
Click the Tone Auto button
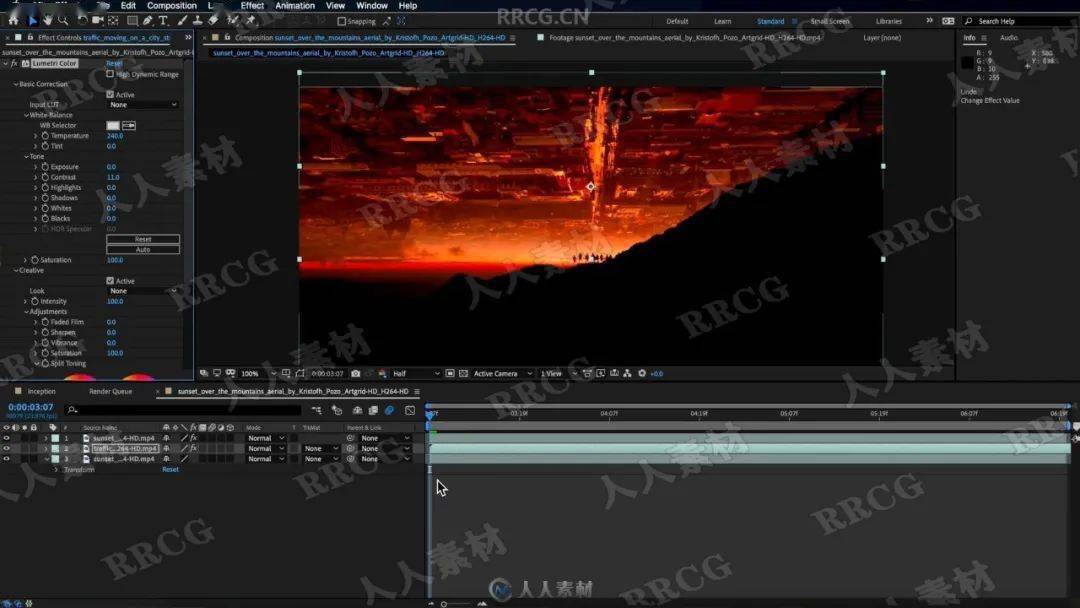pyautogui.click(x=143, y=249)
